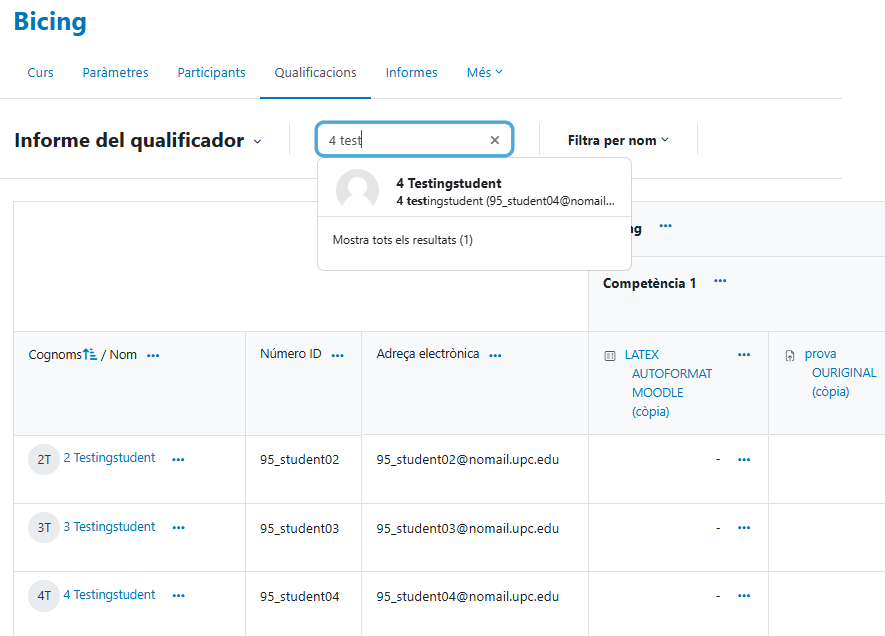This screenshot has height=636, width=885.
Task: Expand the Filtra per nom dropdown
Action: 618,141
